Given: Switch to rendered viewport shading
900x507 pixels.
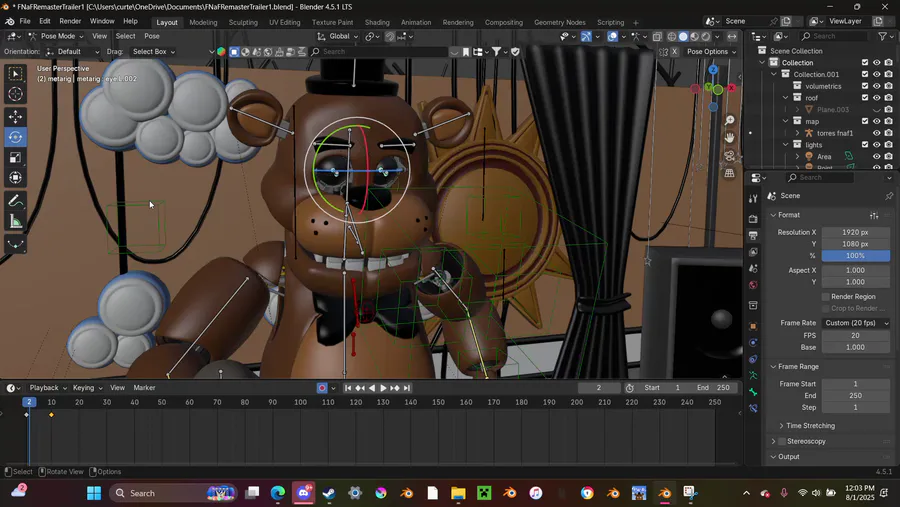Looking at the screenshot, I should pyautogui.click(x=706, y=36).
